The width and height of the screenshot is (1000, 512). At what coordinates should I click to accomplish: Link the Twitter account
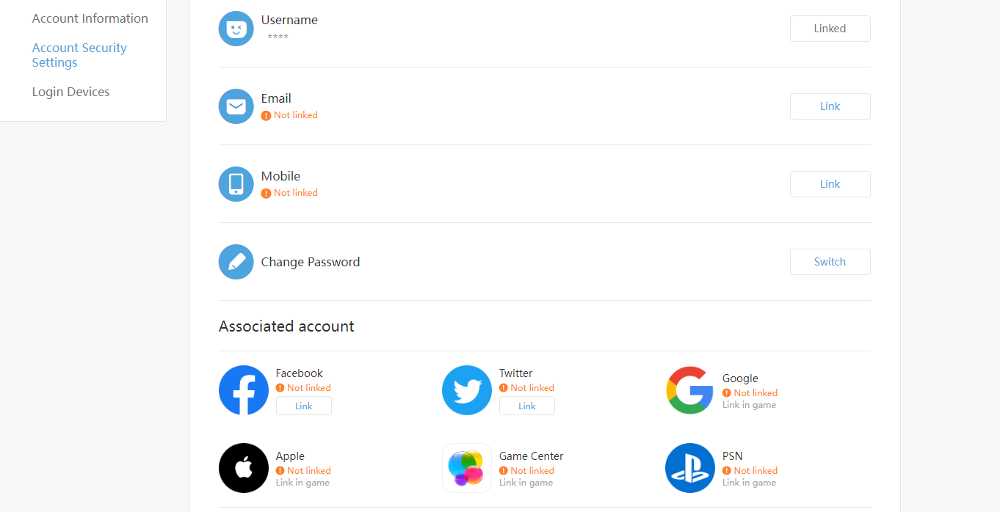click(527, 406)
